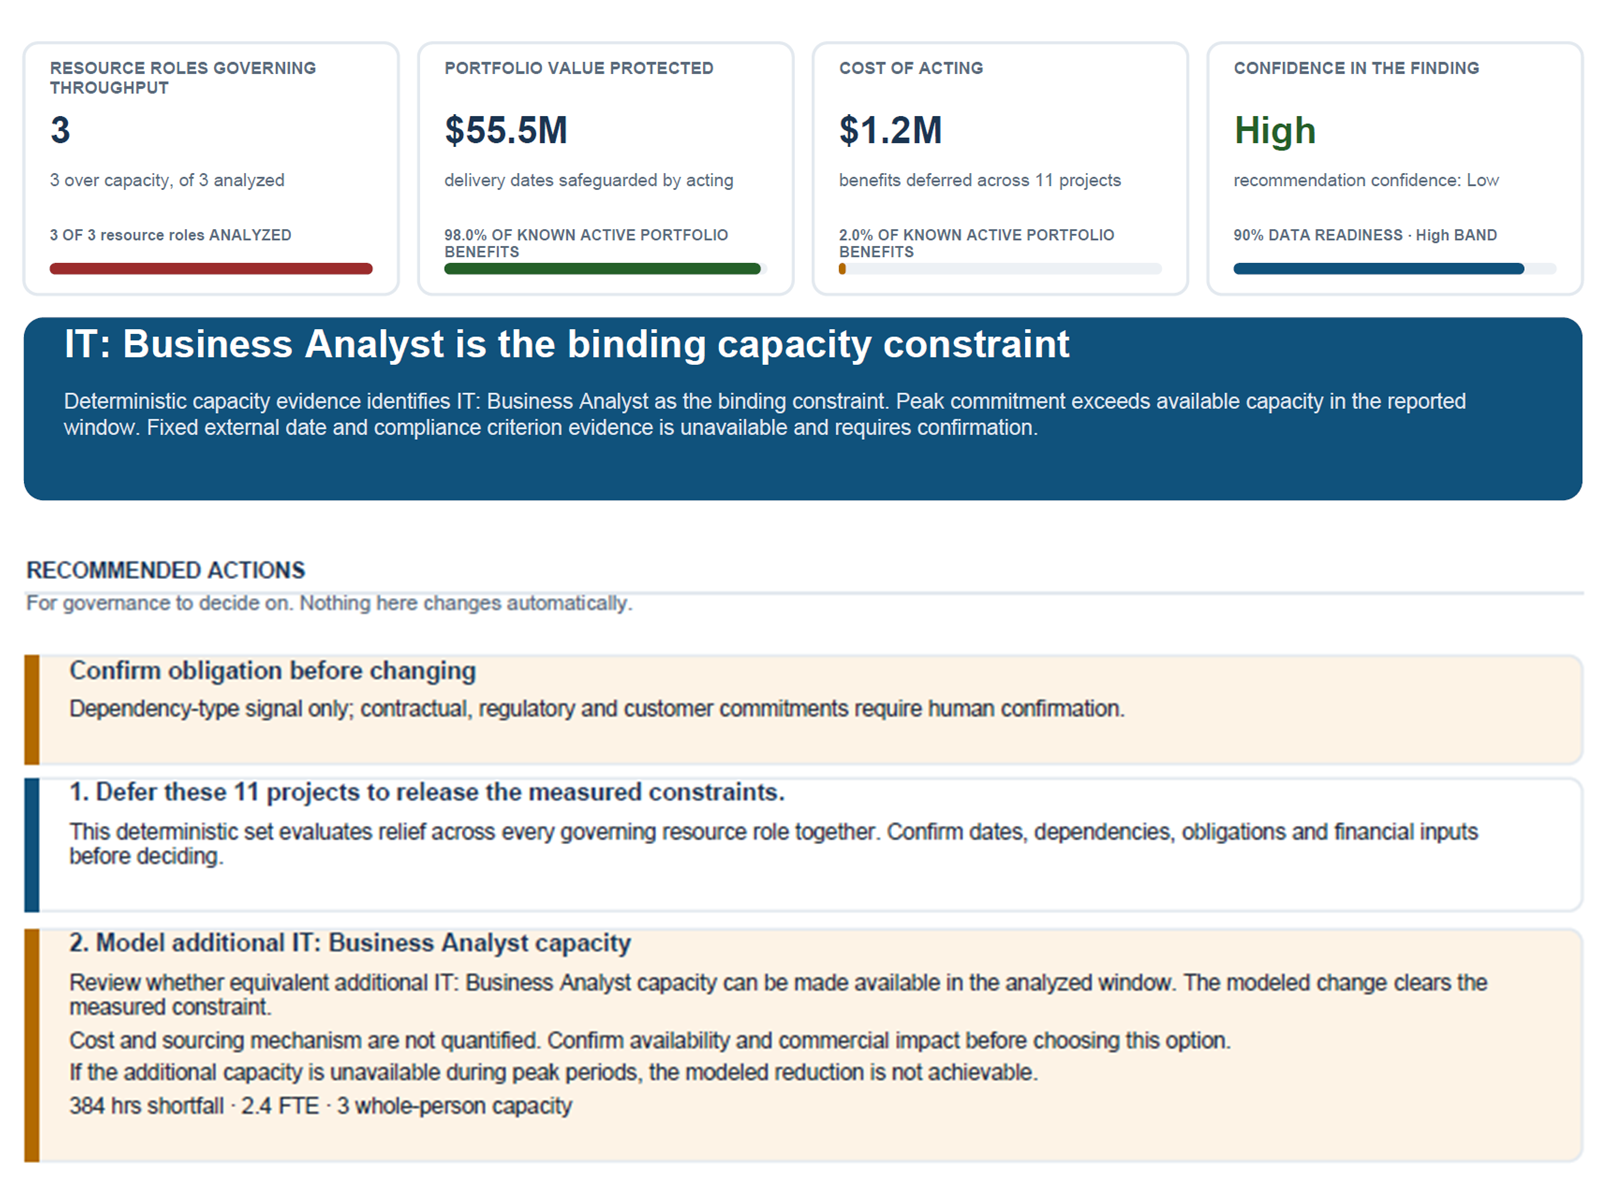The image size is (1598, 1181).
Task: Click 'Review whether equivalent additional' paragraph
Action: click(778, 995)
